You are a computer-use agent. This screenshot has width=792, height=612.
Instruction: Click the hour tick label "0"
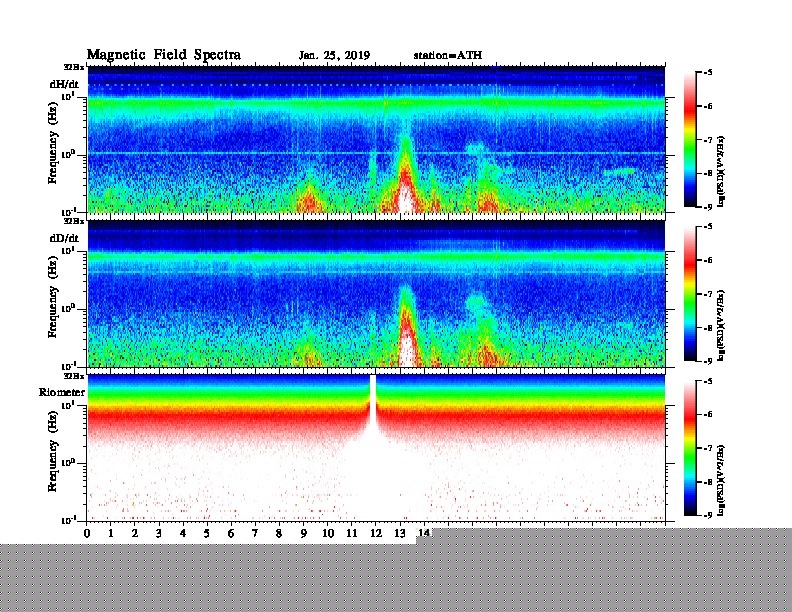(87, 533)
